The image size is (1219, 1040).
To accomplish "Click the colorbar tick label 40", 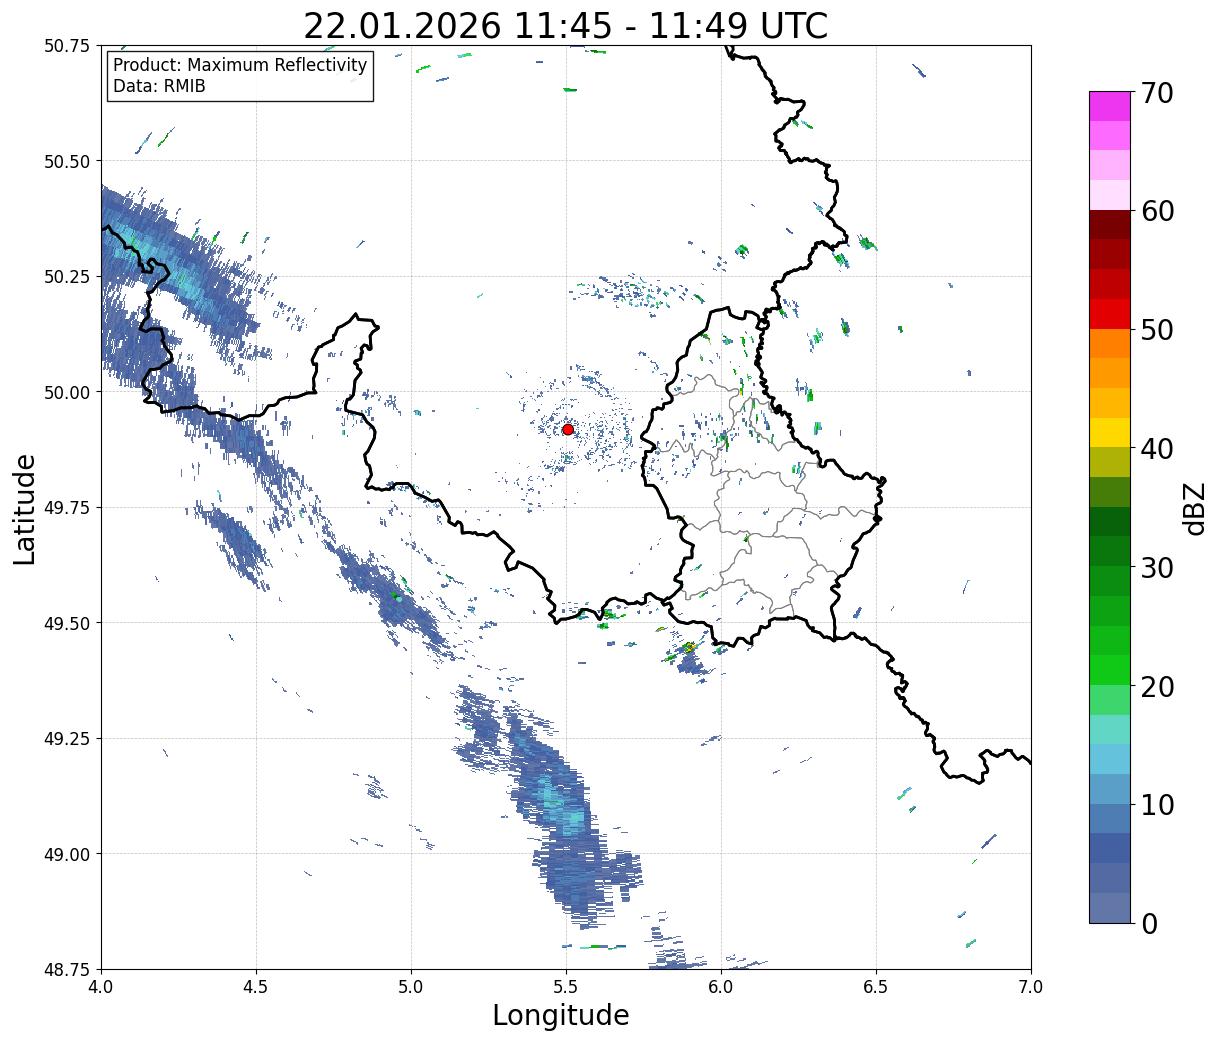I will [x=1156, y=448].
